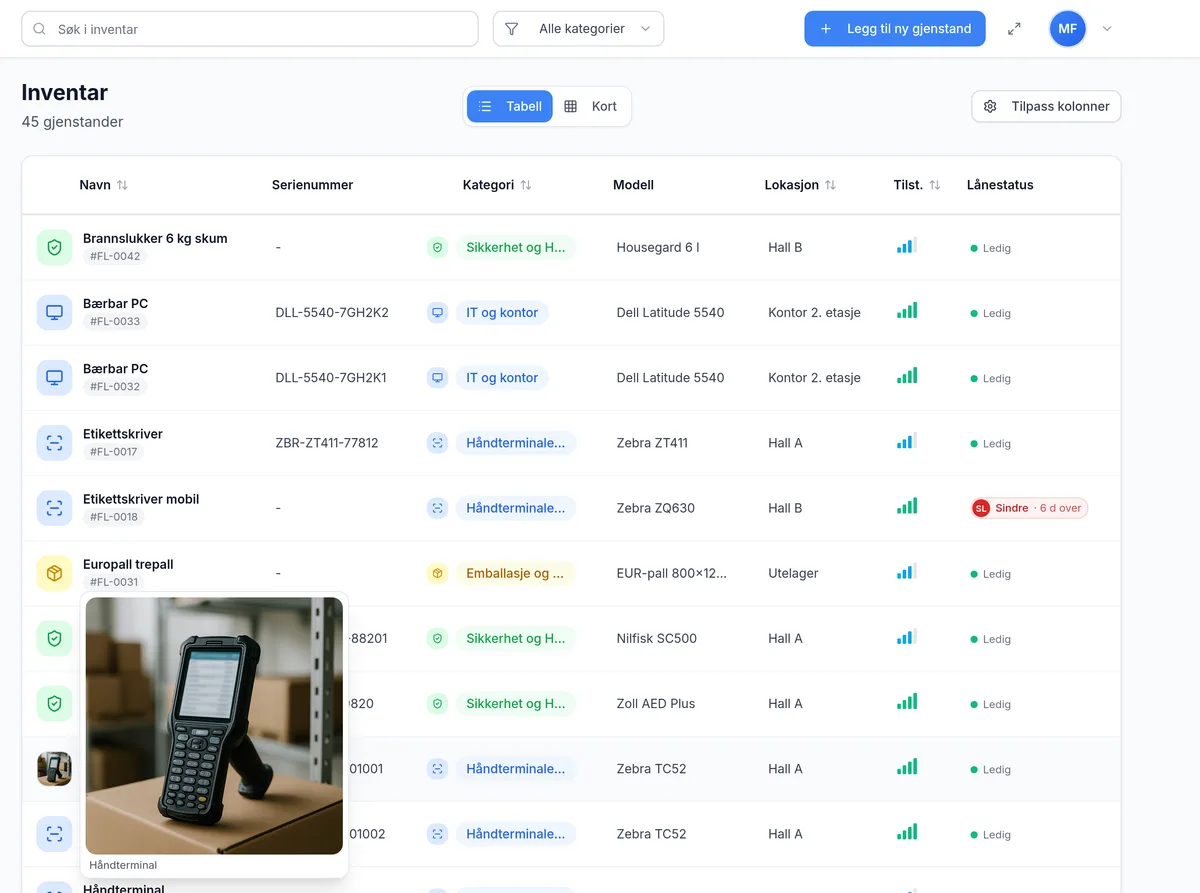Click serial number ZBR-ZT411-77812
Image resolution: width=1200 pixels, height=893 pixels.
327,443
